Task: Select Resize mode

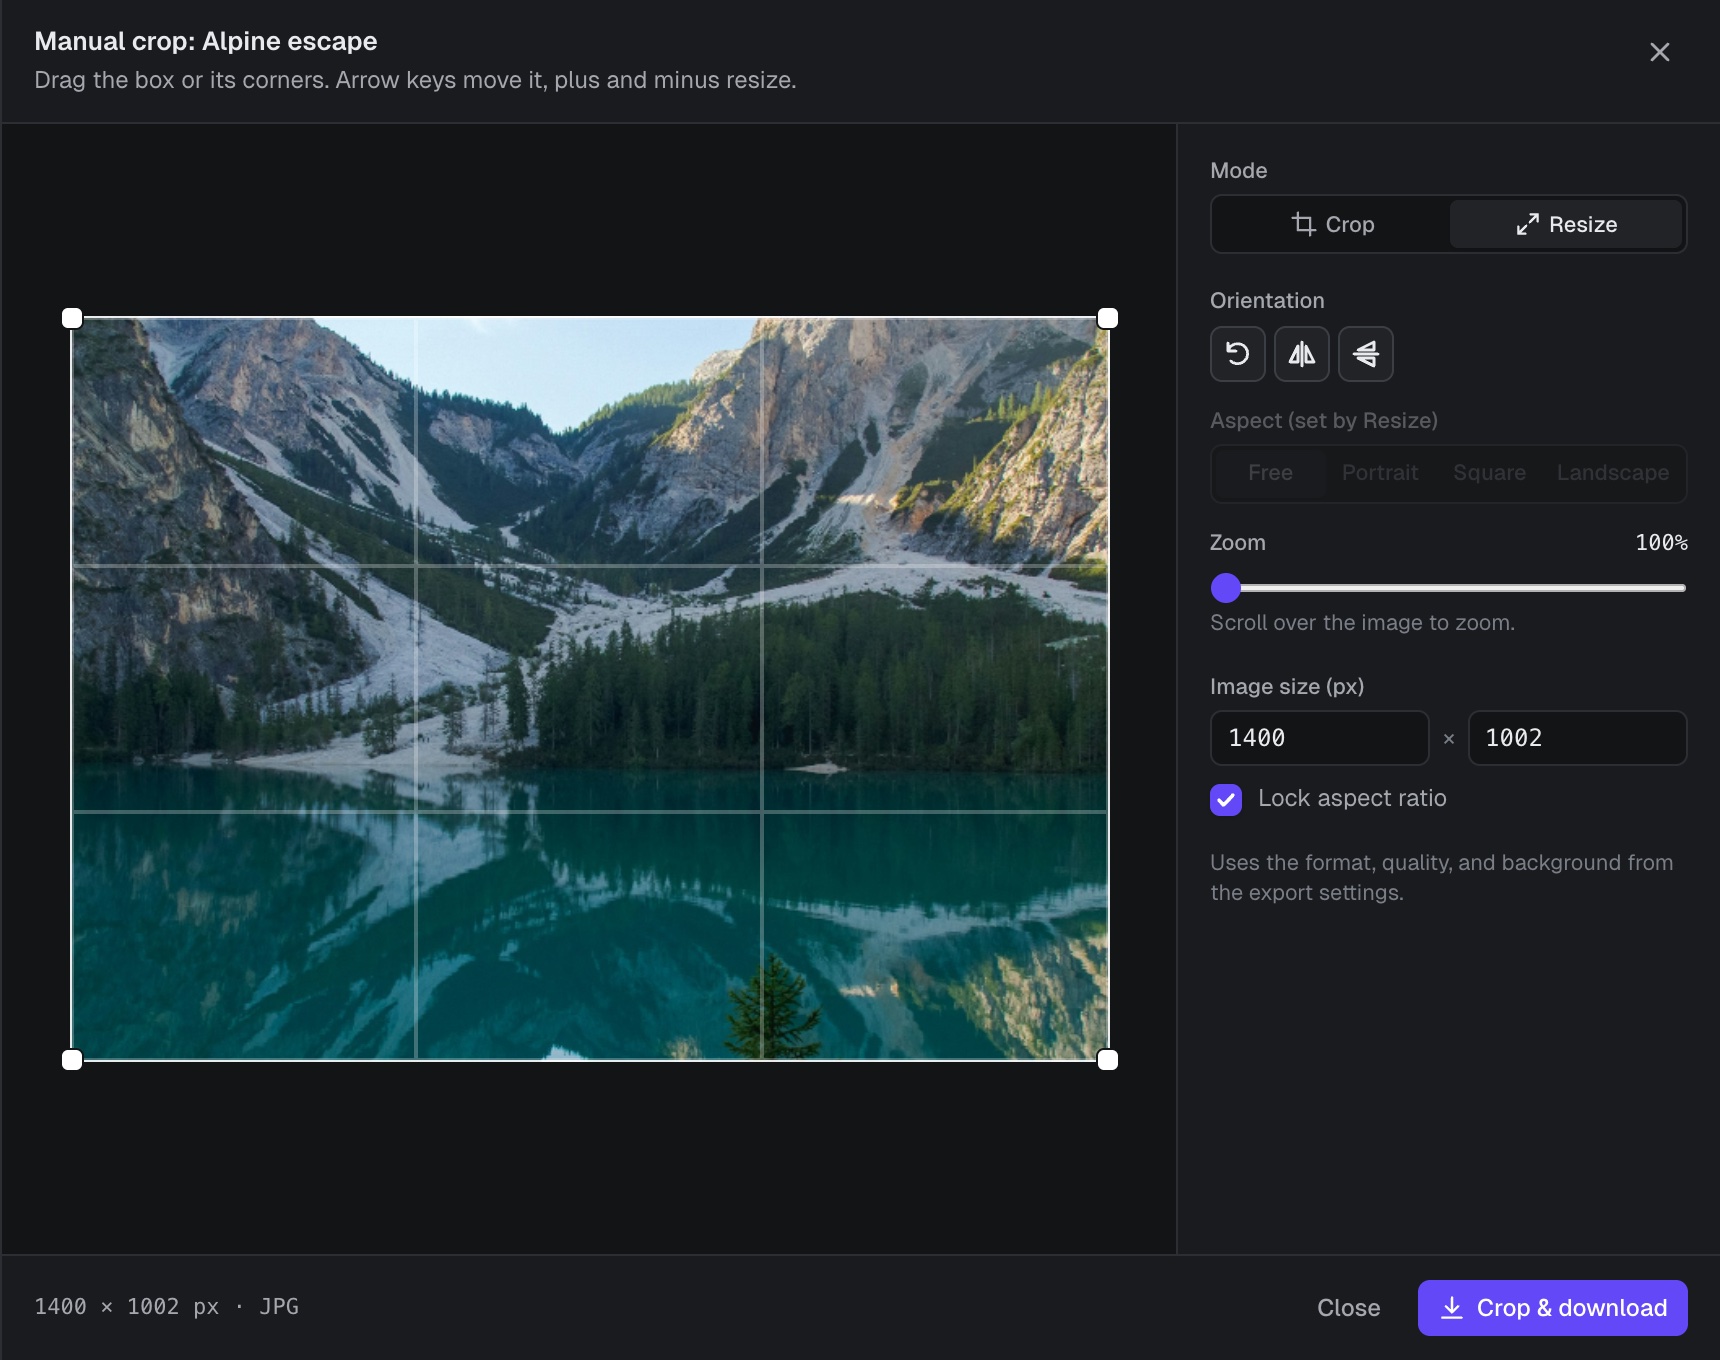Action: coord(1566,224)
